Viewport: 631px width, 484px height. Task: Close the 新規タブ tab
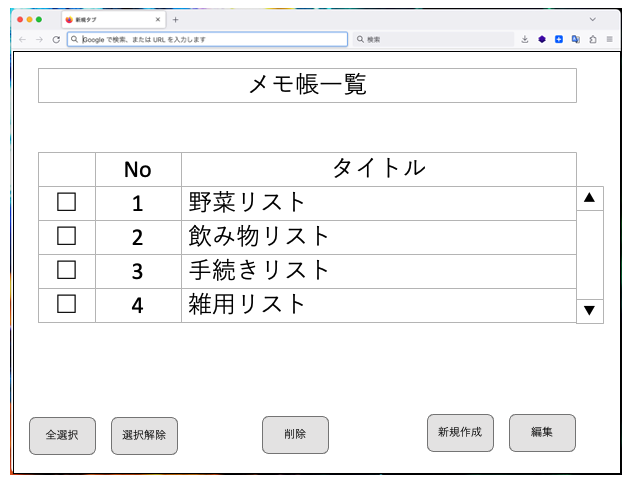[157, 19]
